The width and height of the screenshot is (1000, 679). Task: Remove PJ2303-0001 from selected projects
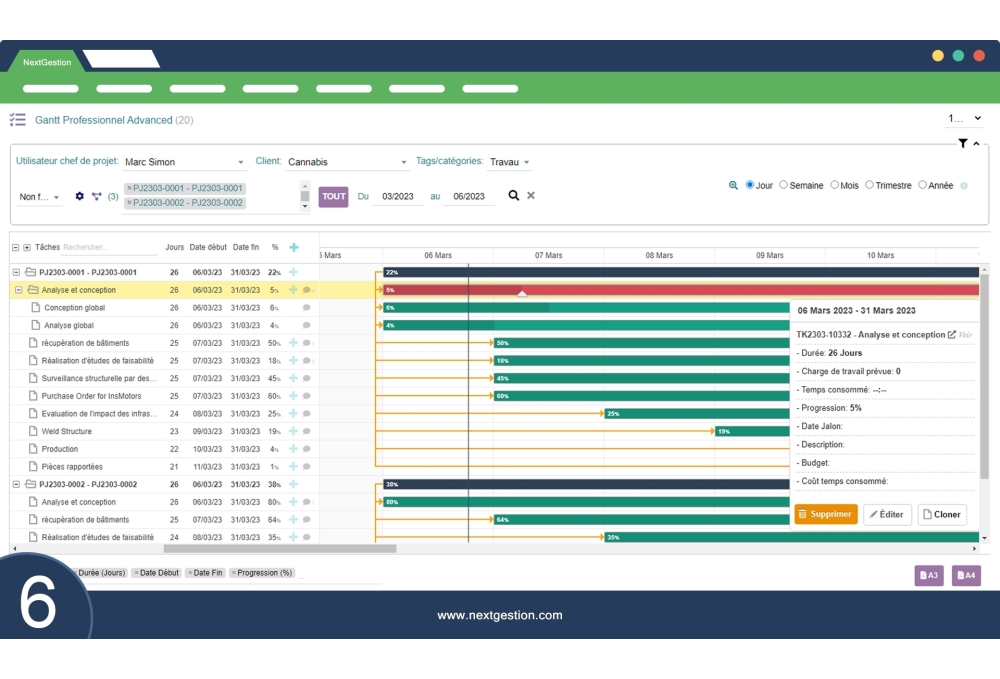tap(127, 188)
